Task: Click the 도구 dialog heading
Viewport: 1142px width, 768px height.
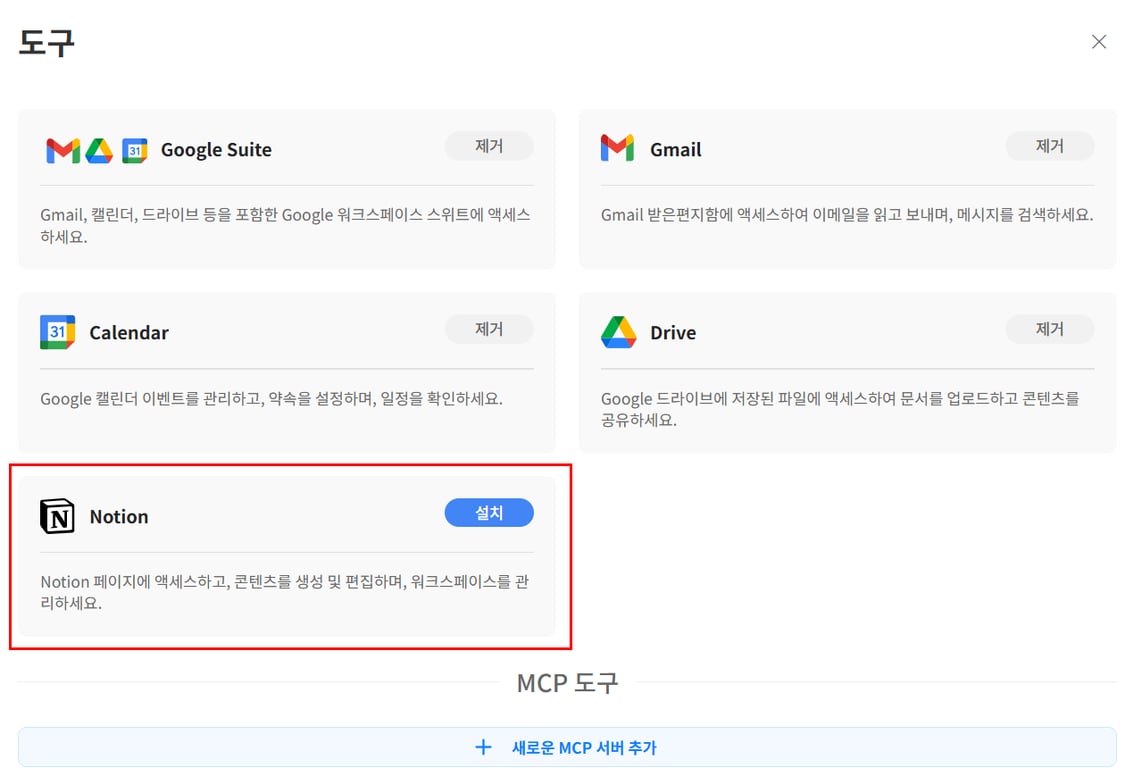Action: tap(47, 42)
